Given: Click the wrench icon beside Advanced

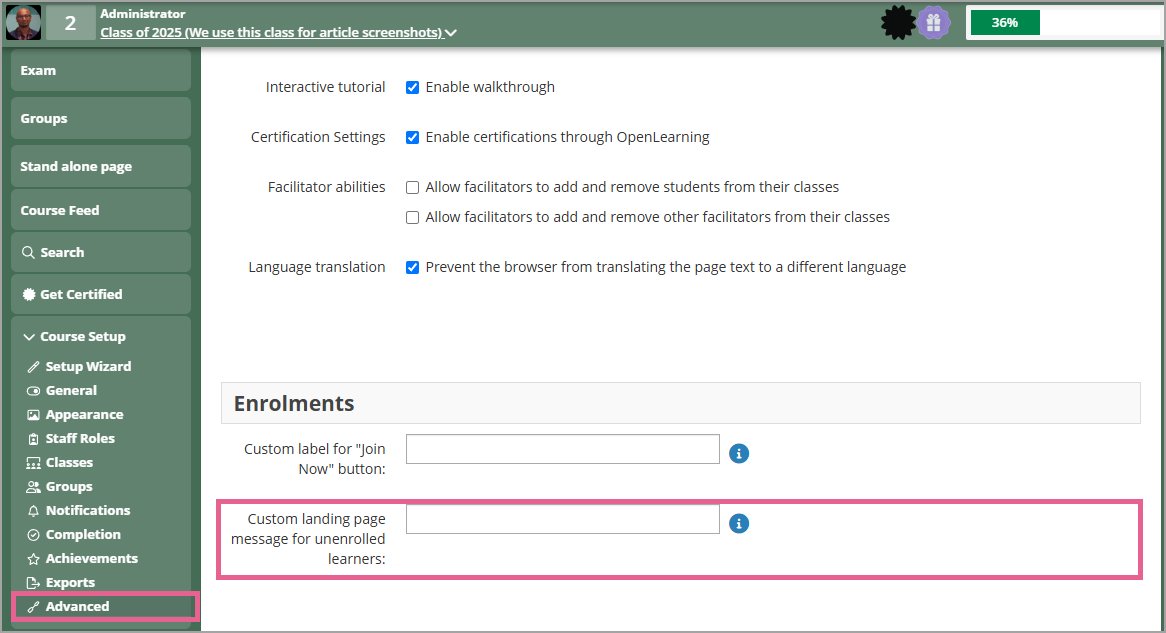Looking at the screenshot, I should tap(33, 607).
